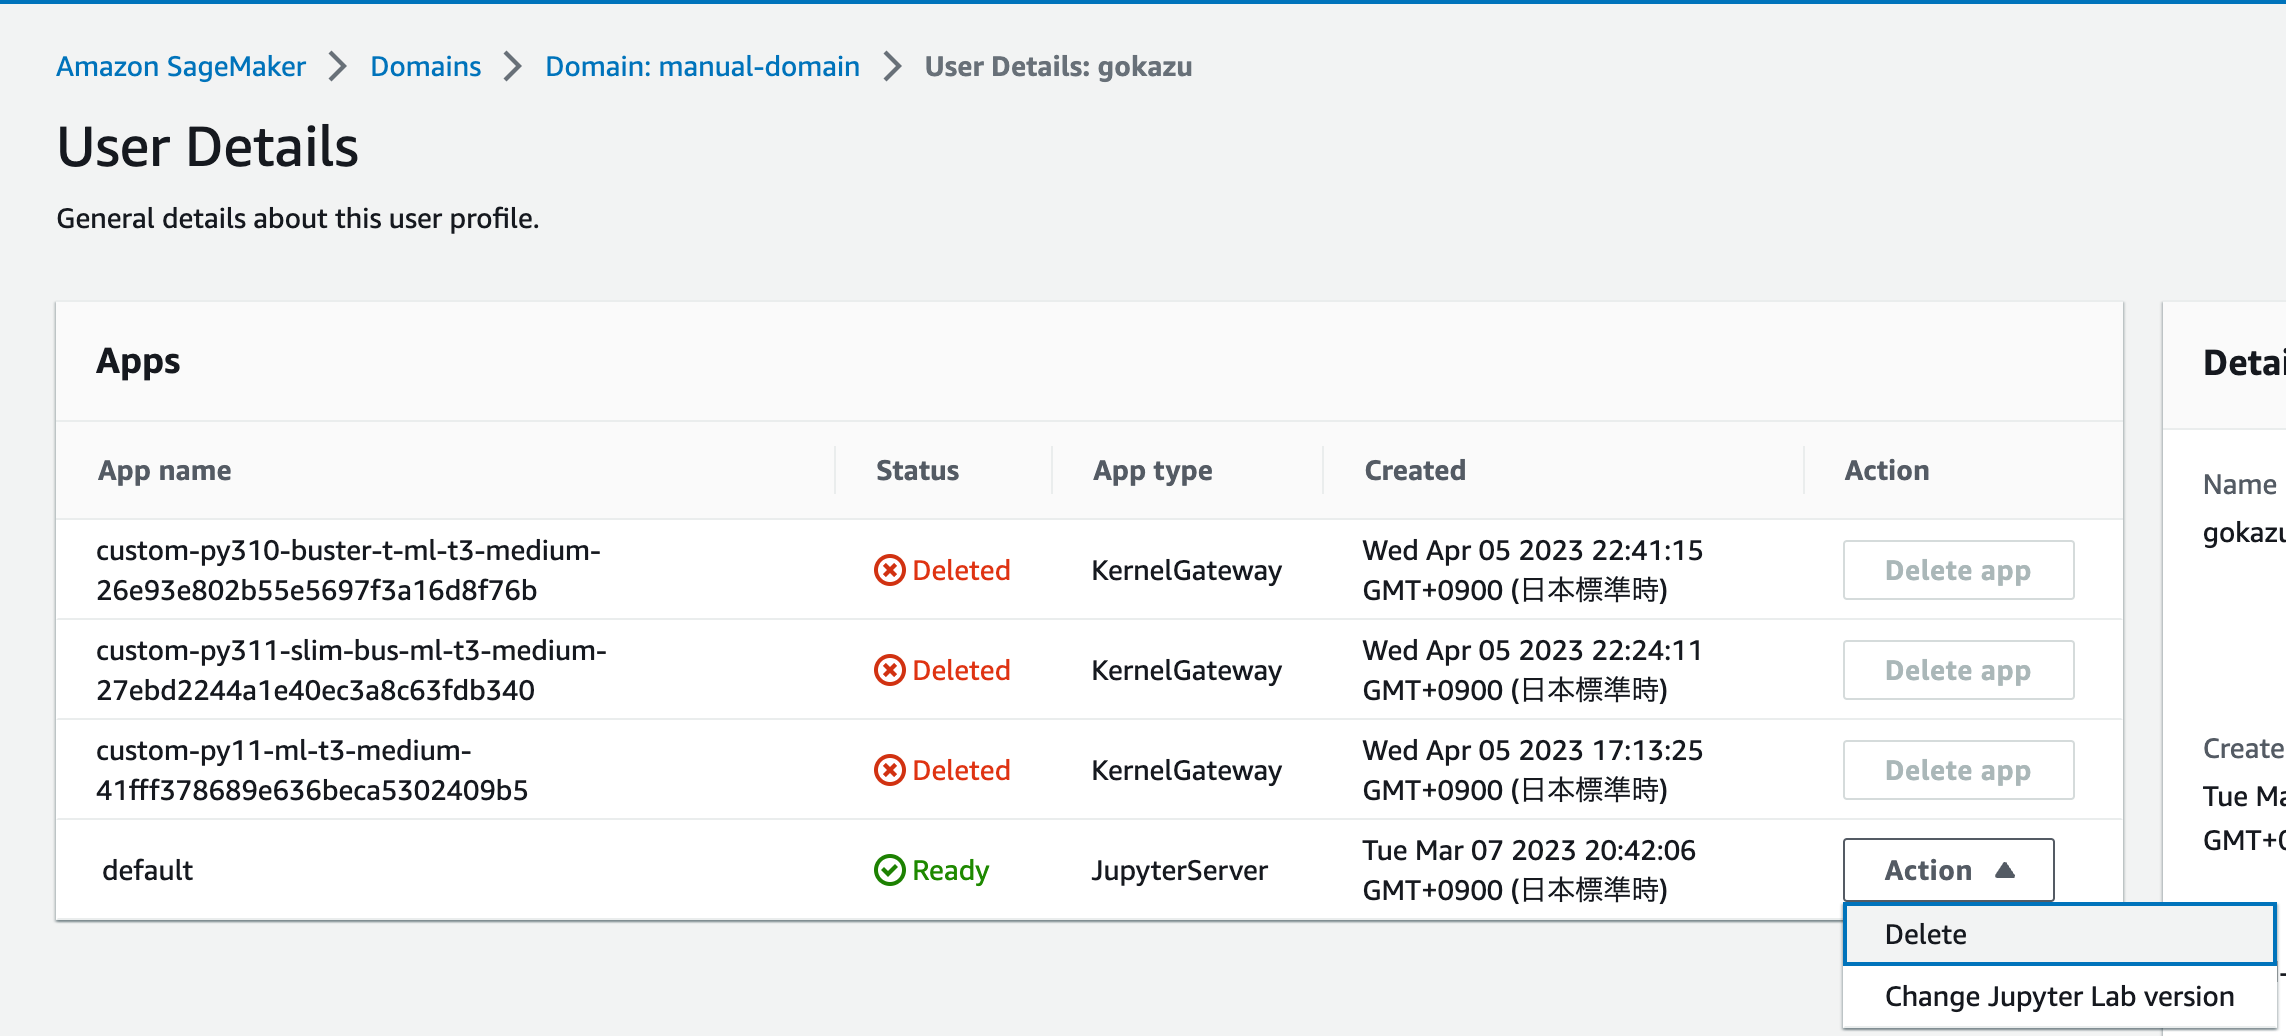Click the App name column header
This screenshot has width=2286, height=1036.
pos(164,470)
